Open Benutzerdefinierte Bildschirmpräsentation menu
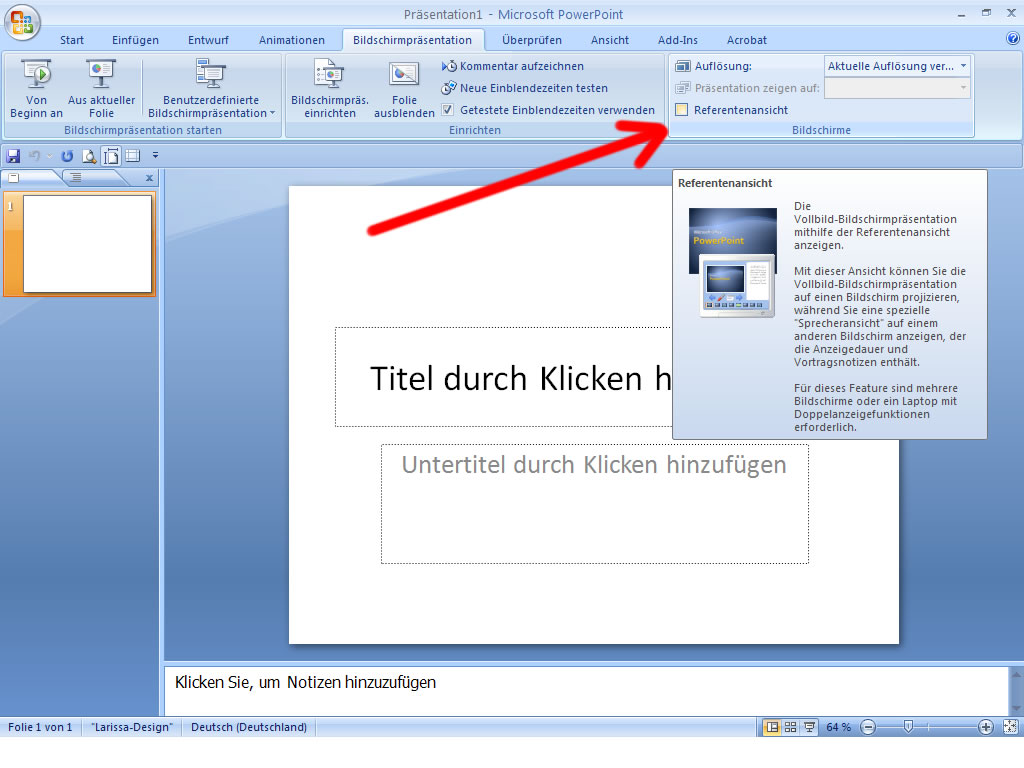1024x768 pixels. [x=211, y=89]
